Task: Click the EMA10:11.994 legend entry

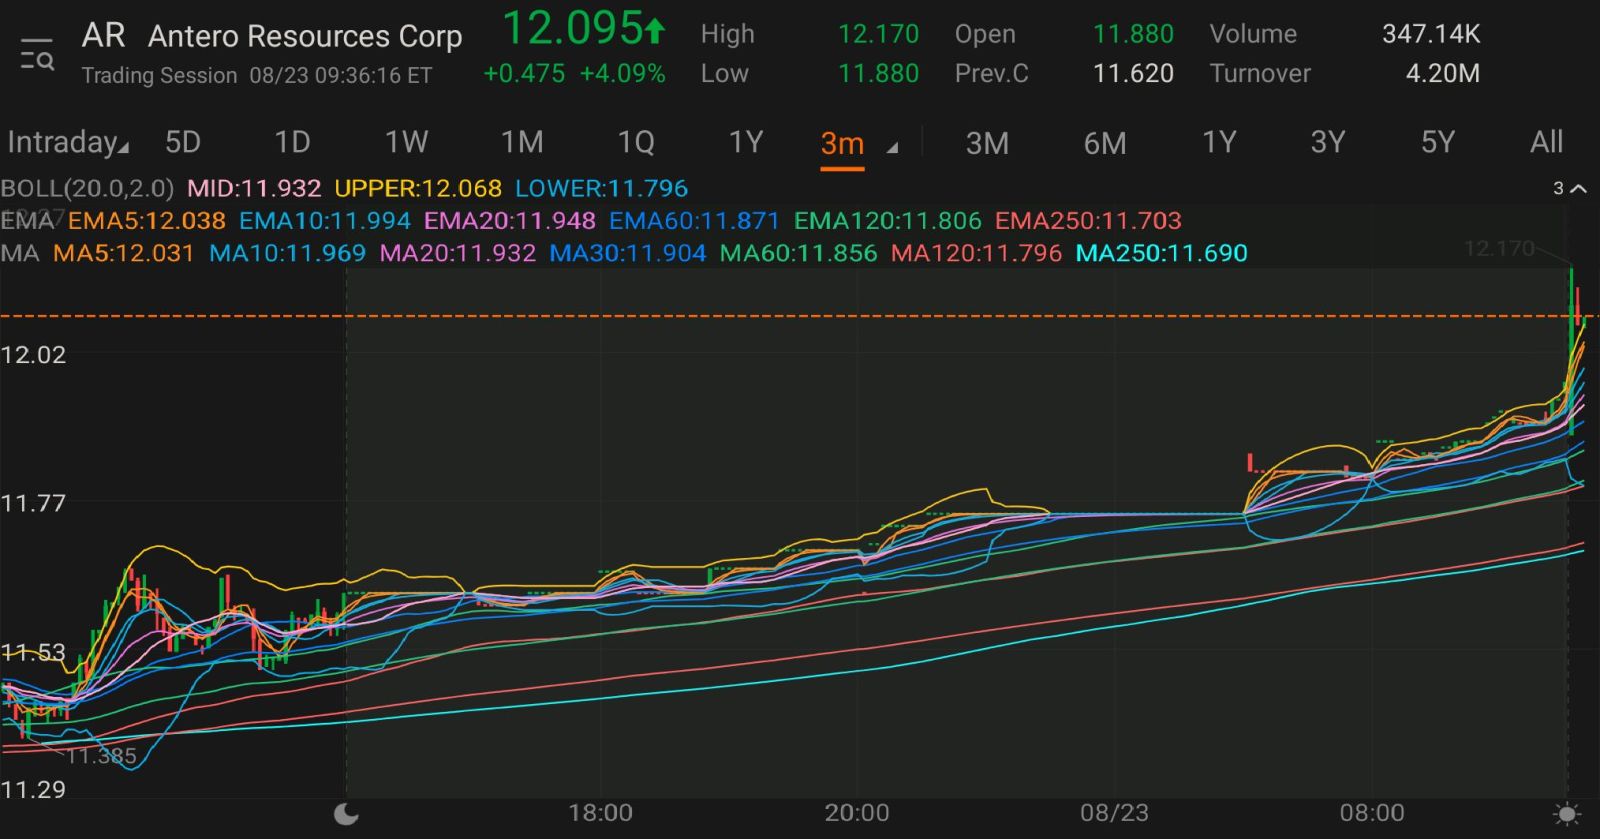Action: tap(325, 220)
